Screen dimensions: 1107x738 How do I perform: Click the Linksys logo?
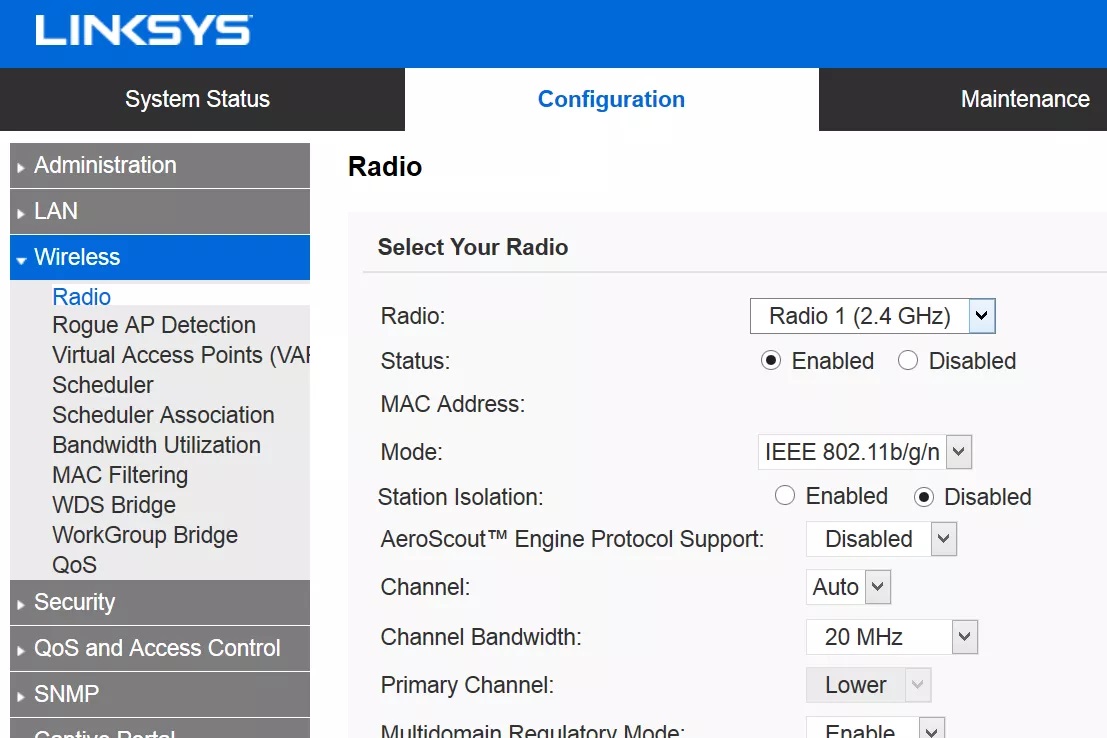pos(143,30)
